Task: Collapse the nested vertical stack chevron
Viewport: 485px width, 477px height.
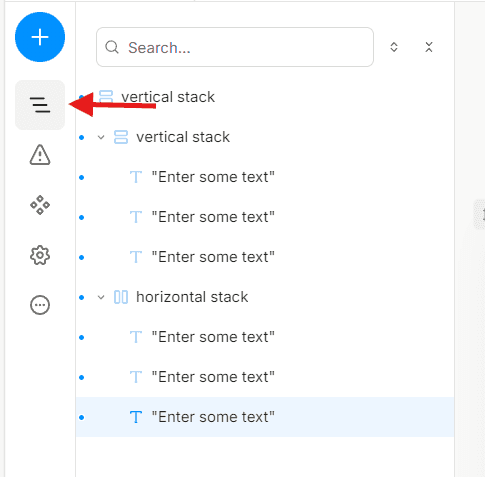Action: [x=101, y=137]
